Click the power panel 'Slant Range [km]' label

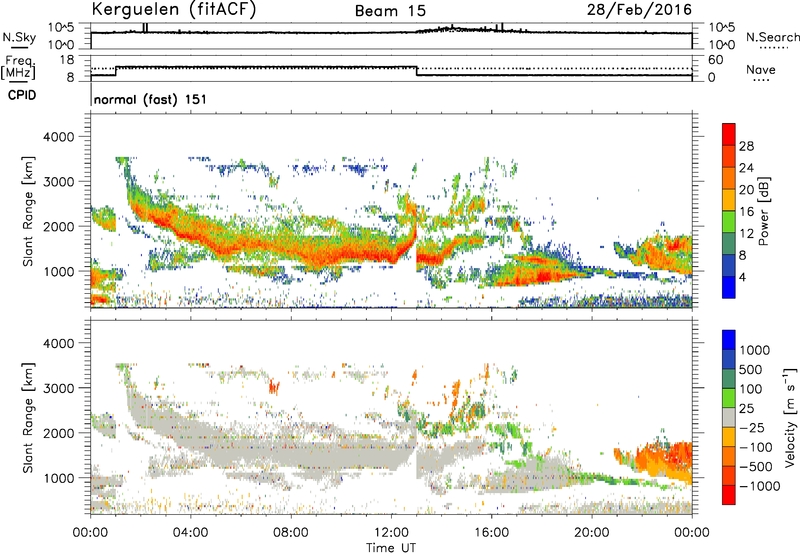point(28,211)
